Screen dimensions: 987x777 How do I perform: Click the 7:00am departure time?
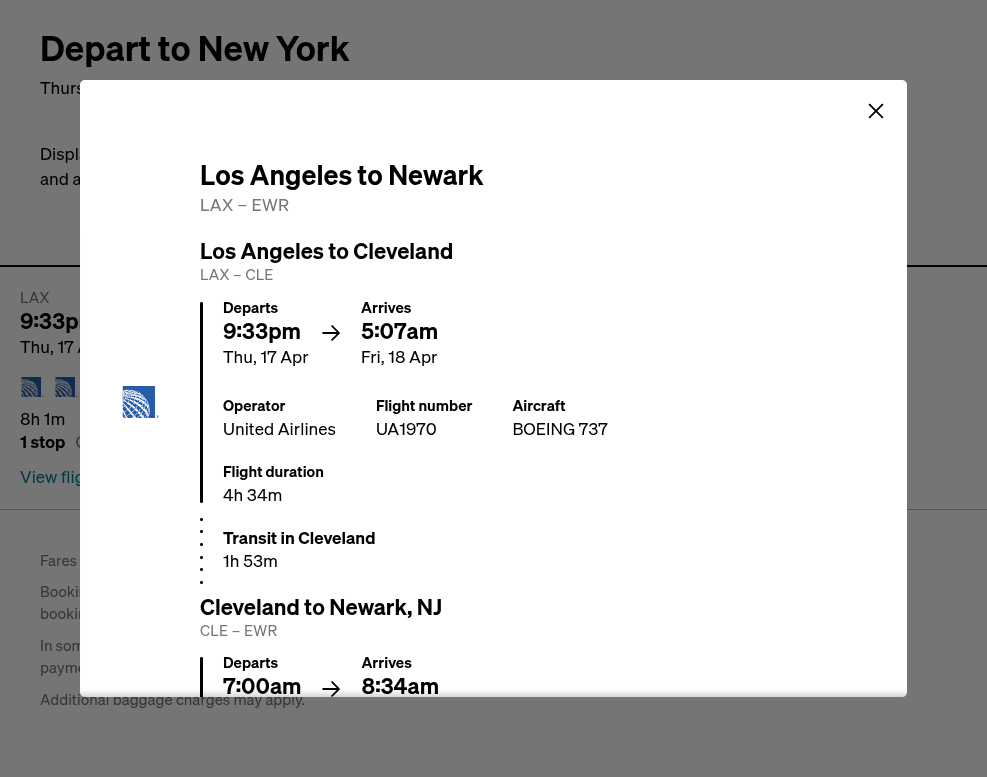pyautogui.click(x=261, y=685)
